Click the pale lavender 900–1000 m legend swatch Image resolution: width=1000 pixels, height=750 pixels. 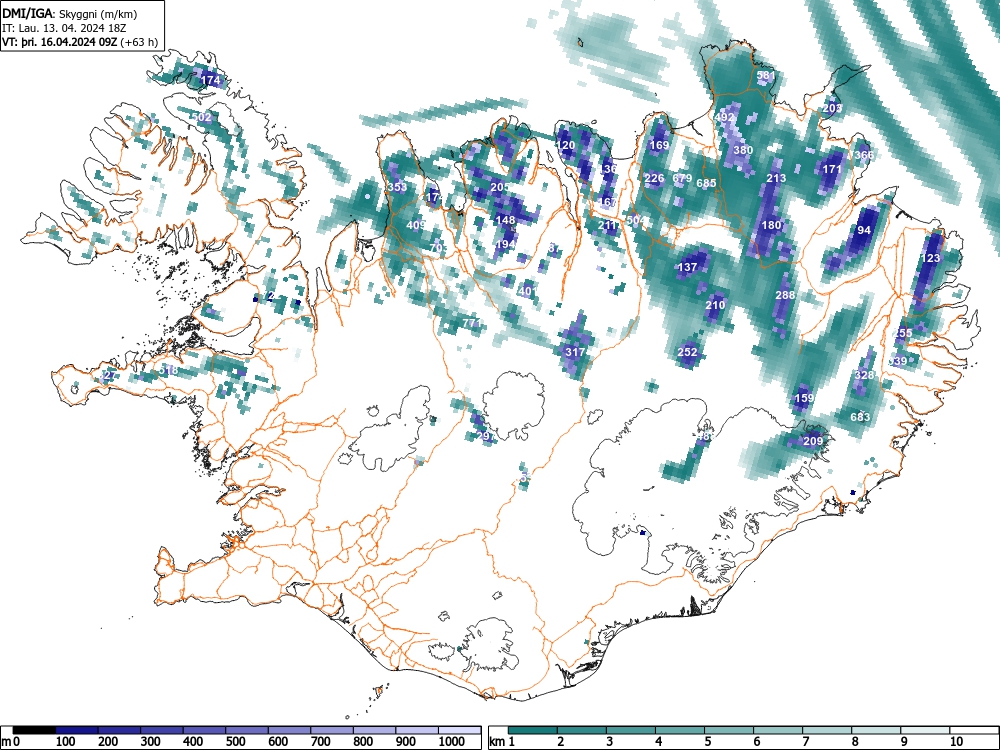pyautogui.click(x=417, y=730)
